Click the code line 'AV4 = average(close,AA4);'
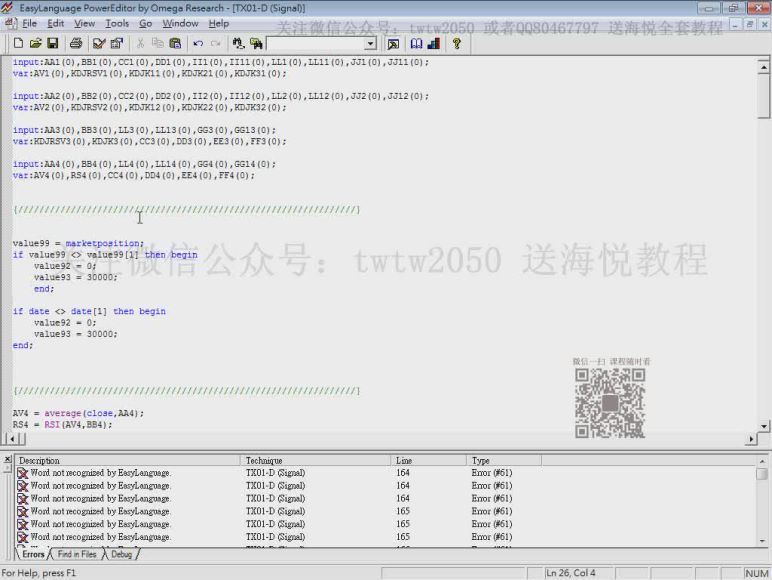This screenshot has height=580, width=772. pyautogui.click(x=78, y=413)
